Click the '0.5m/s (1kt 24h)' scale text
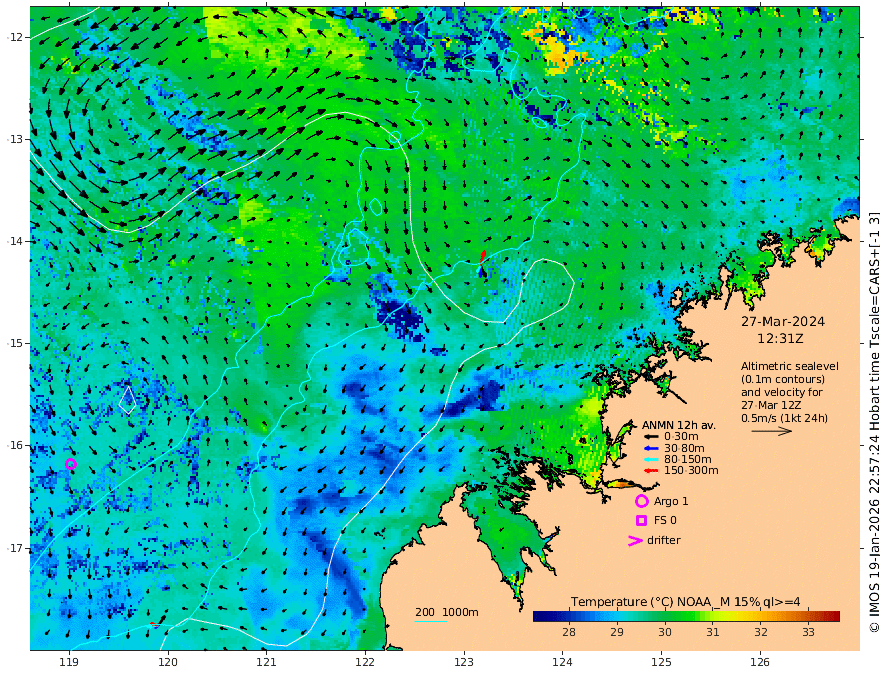The height and width of the screenshot is (680, 880). pos(785,418)
